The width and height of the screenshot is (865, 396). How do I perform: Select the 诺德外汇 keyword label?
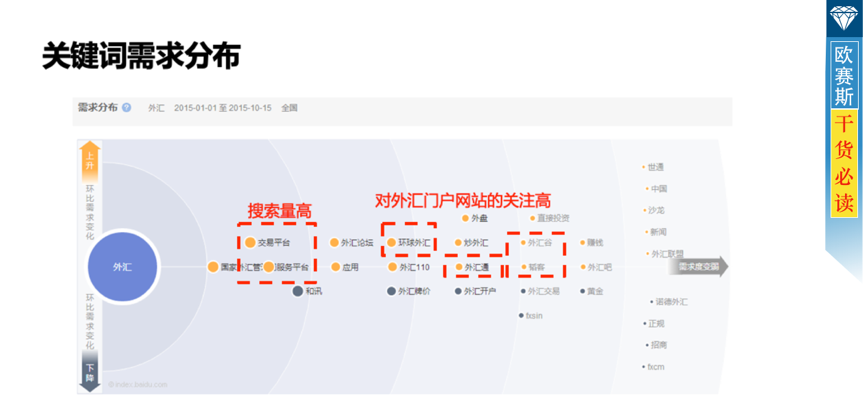coord(671,302)
